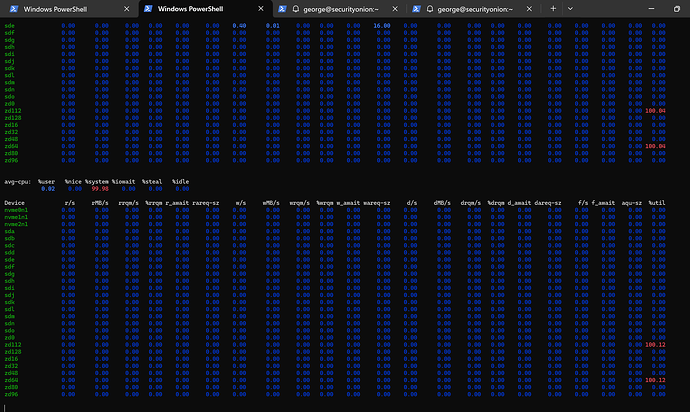The image size is (690, 412).
Task: Click device name 'sdd'
Action: (10, 253)
